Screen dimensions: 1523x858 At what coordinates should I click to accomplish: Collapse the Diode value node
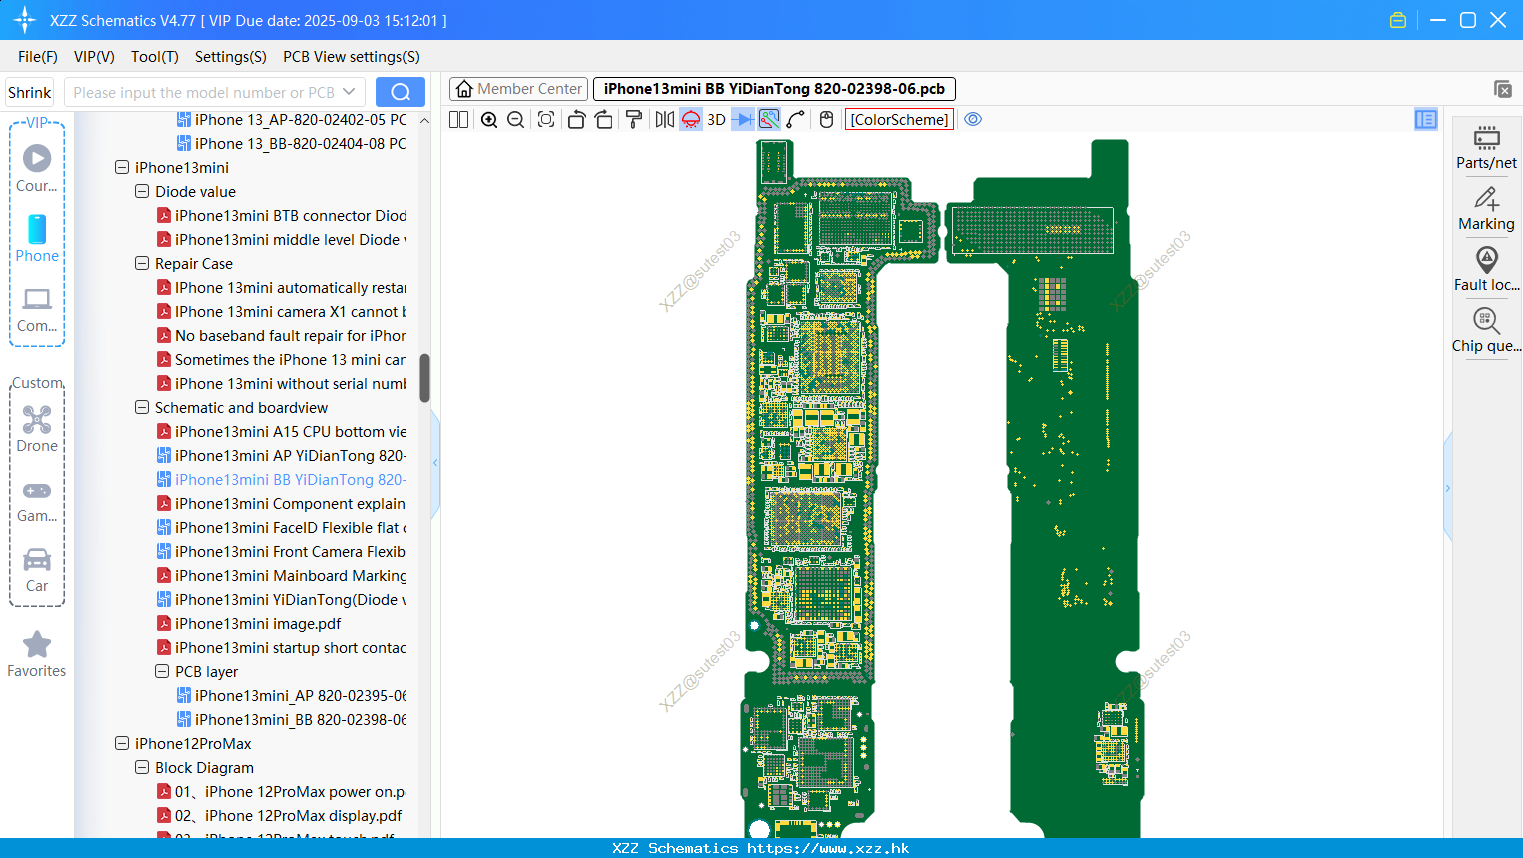142,191
